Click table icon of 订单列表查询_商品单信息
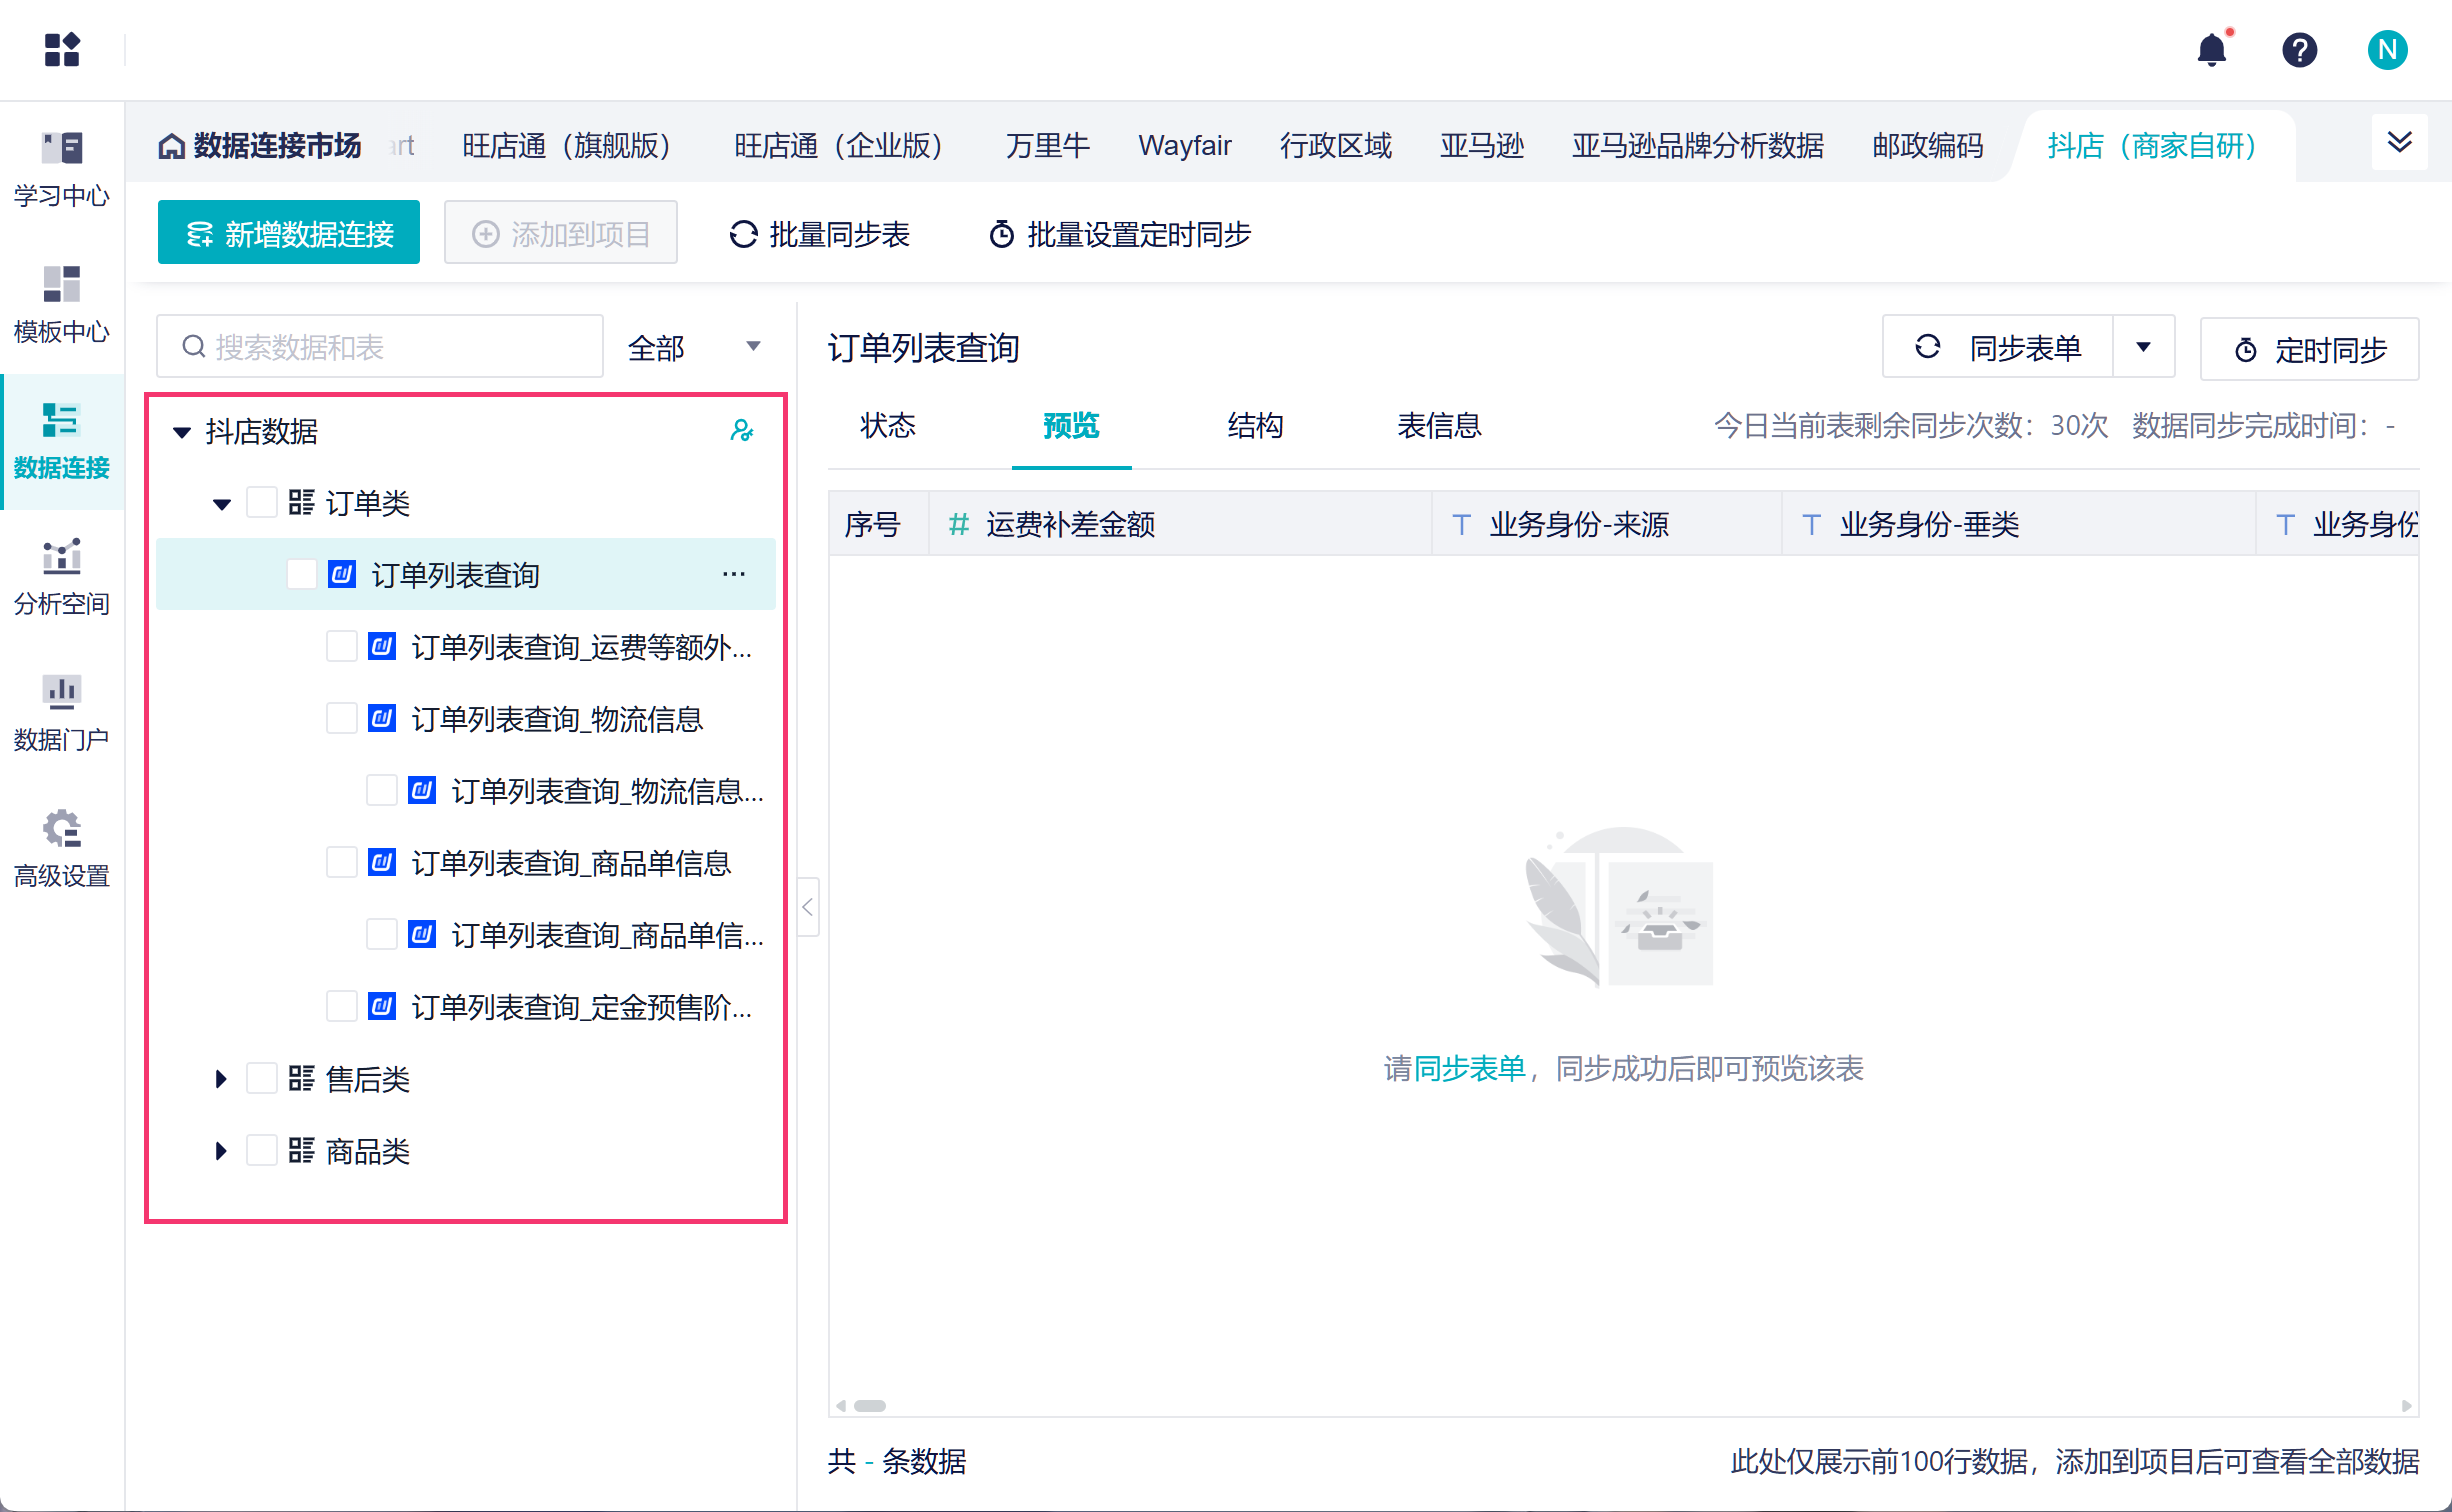Screen dimensions: 2452x1512 (382, 862)
